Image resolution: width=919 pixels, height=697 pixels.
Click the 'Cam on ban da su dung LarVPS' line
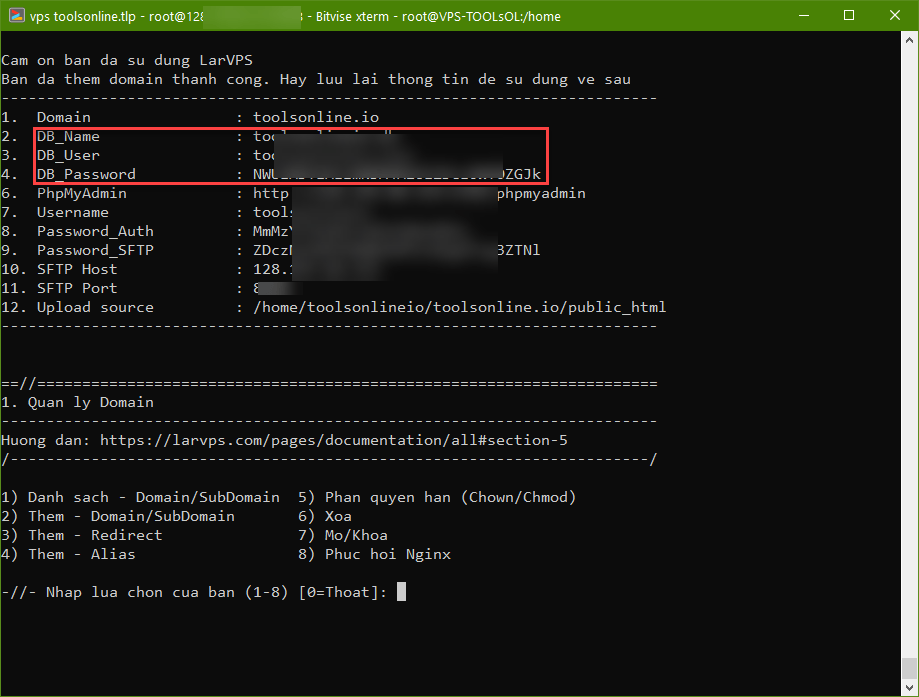(127, 60)
